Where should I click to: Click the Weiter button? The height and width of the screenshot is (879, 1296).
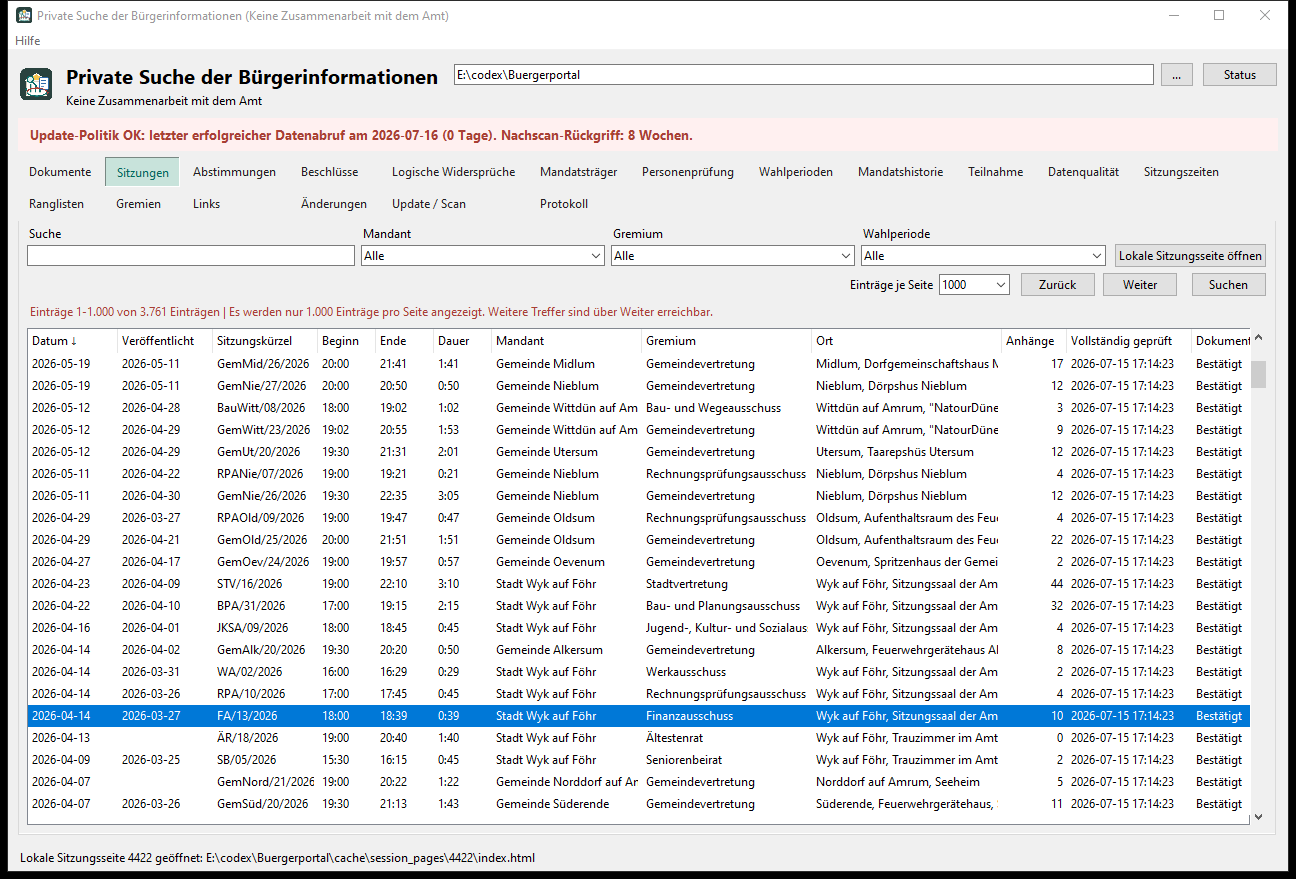[x=1140, y=285]
